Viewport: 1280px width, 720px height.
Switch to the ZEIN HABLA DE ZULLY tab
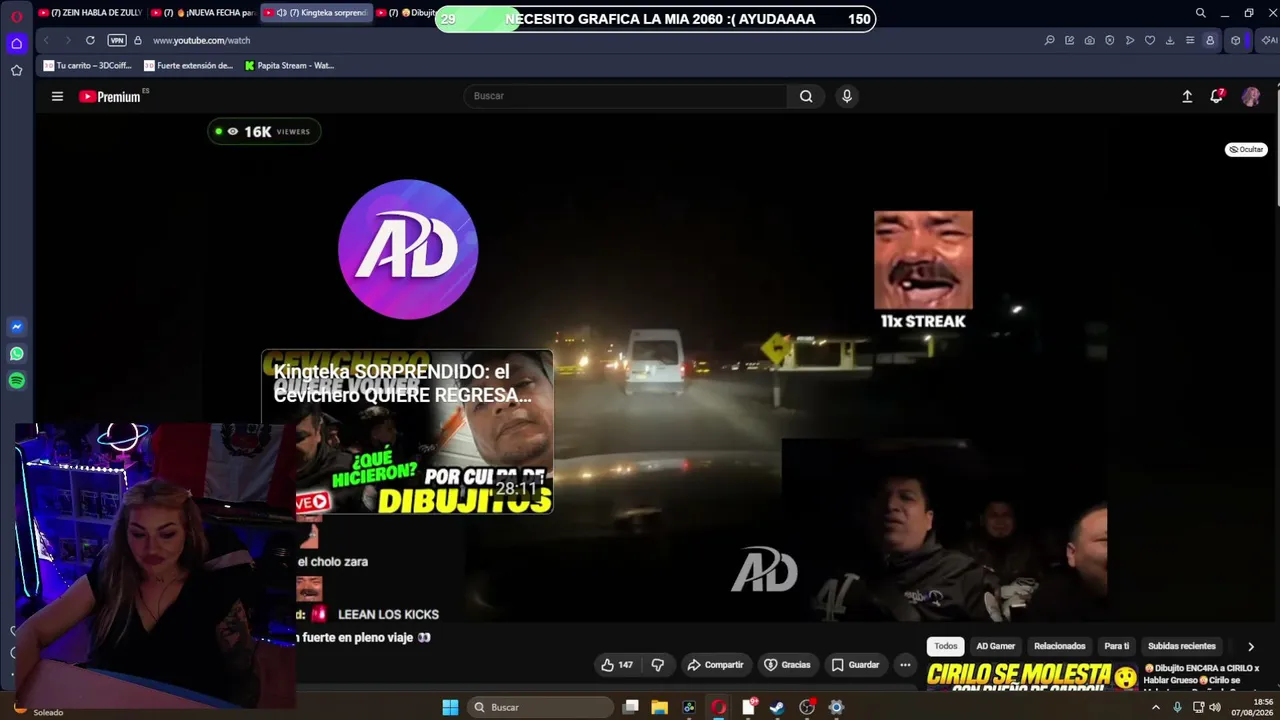pos(90,13)
